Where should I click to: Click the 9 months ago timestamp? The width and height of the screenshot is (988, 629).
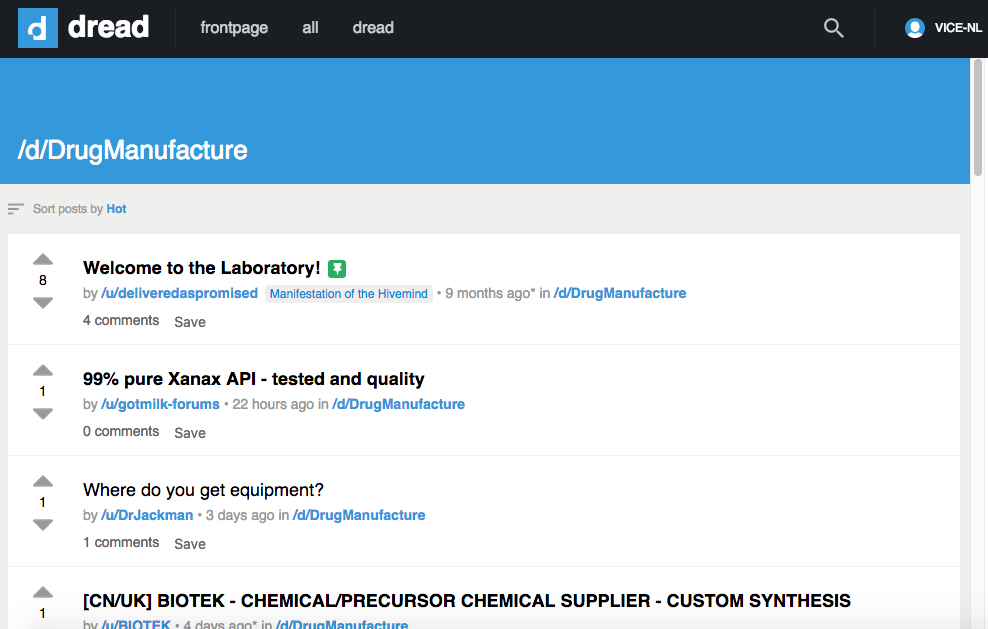(490, 293)
